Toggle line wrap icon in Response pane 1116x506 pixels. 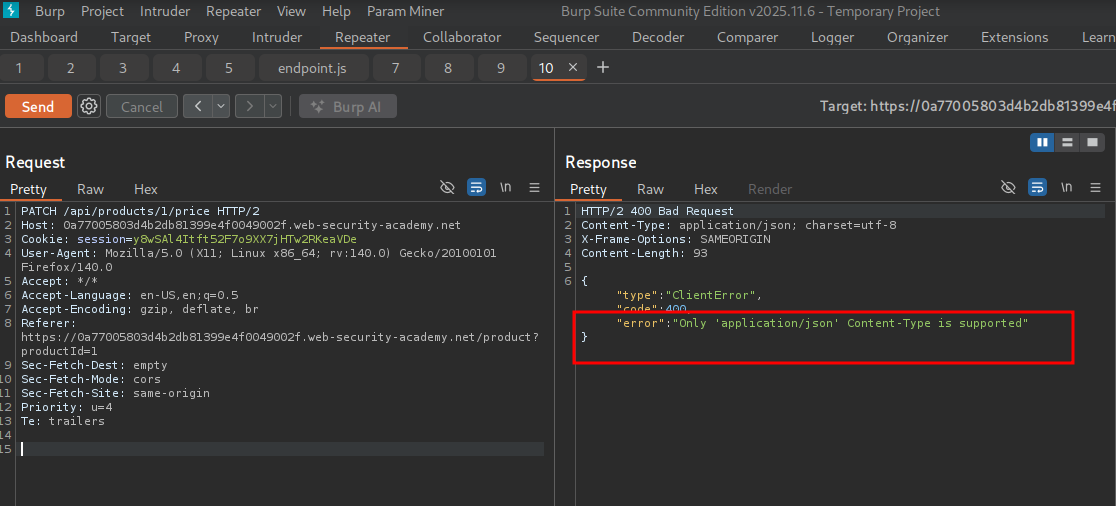[1037, 188]
